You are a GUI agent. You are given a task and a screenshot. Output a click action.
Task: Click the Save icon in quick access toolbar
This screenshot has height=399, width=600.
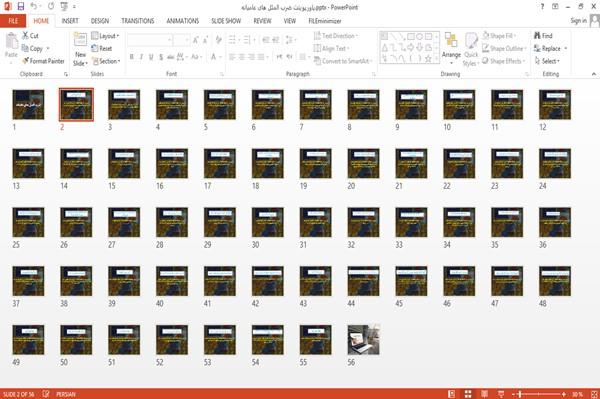(21, 7)
